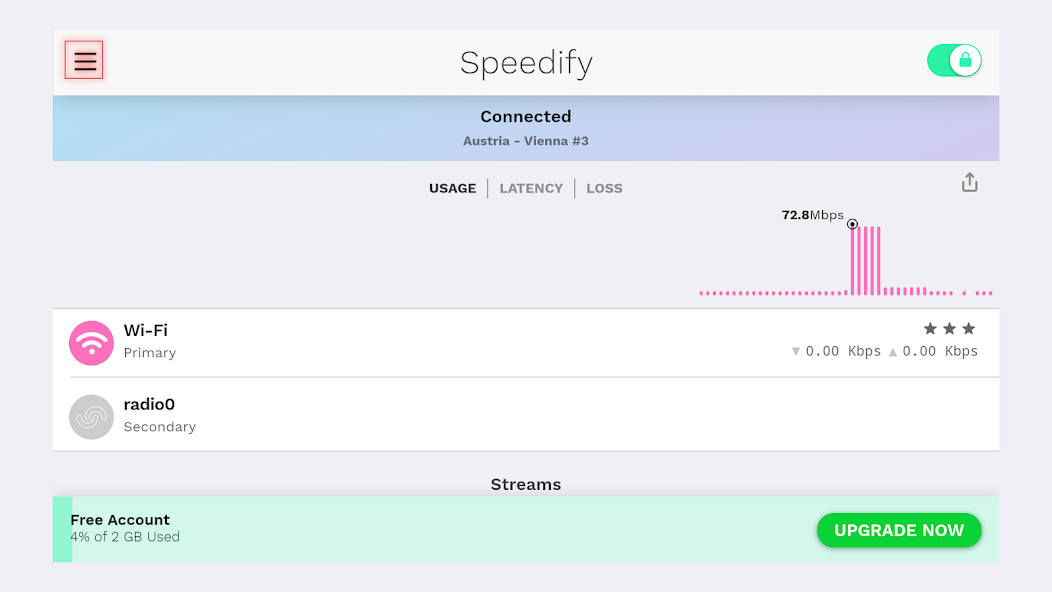Open the server selector showing Austria - Vienna #3
The width and height of the screenshot is (1052, 592).
point(526,140)
